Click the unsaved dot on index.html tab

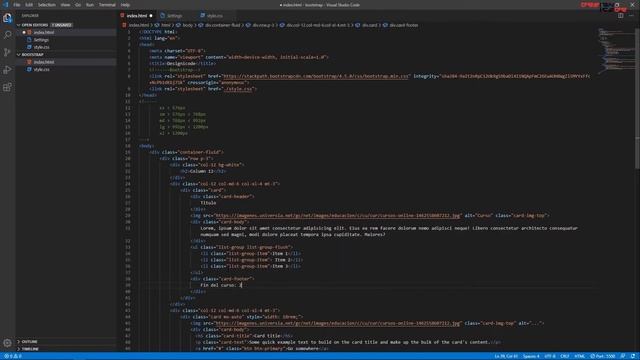pyautogui.click(x=151, y=16)
